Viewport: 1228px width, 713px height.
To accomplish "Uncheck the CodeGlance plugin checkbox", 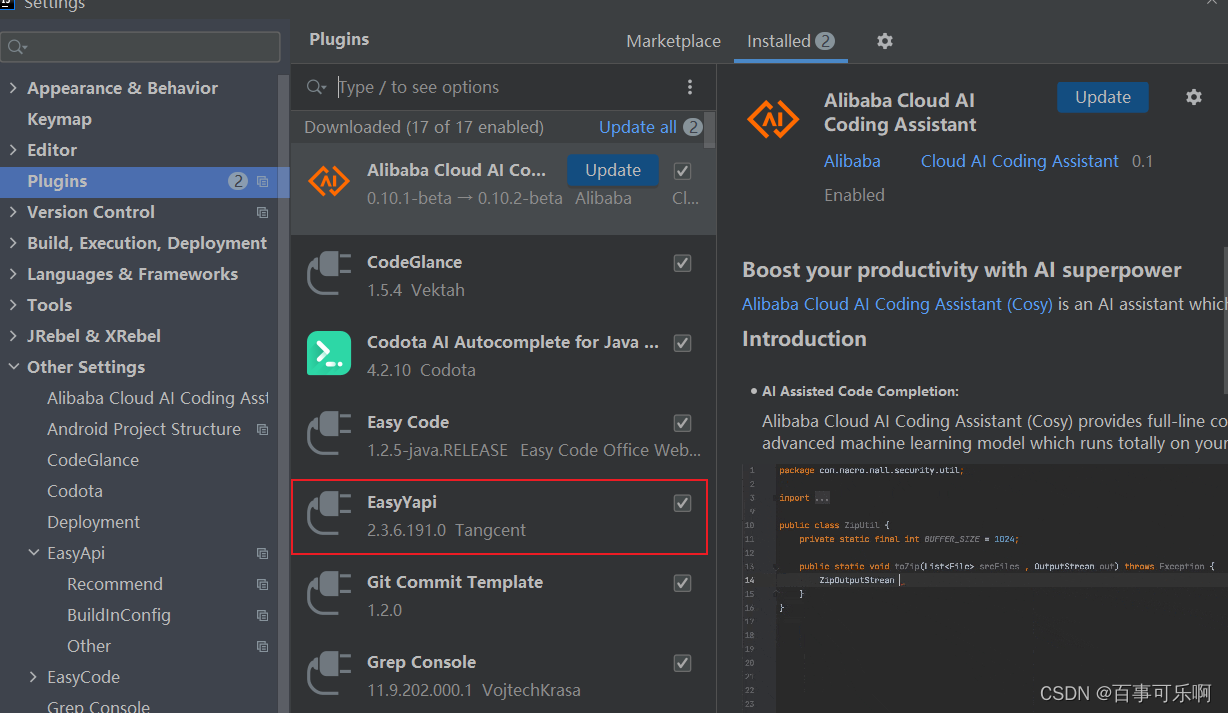I will (x=682, y=263).
